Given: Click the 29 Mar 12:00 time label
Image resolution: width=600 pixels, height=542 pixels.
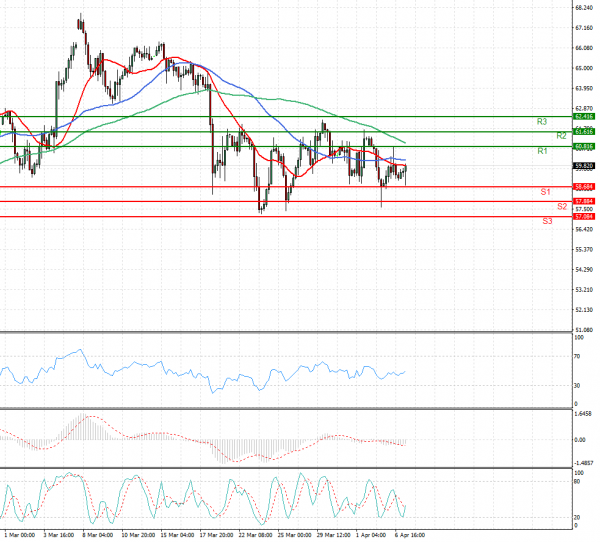Looking at the screenshot, I should pyautogui.click(x=333, y=535).
